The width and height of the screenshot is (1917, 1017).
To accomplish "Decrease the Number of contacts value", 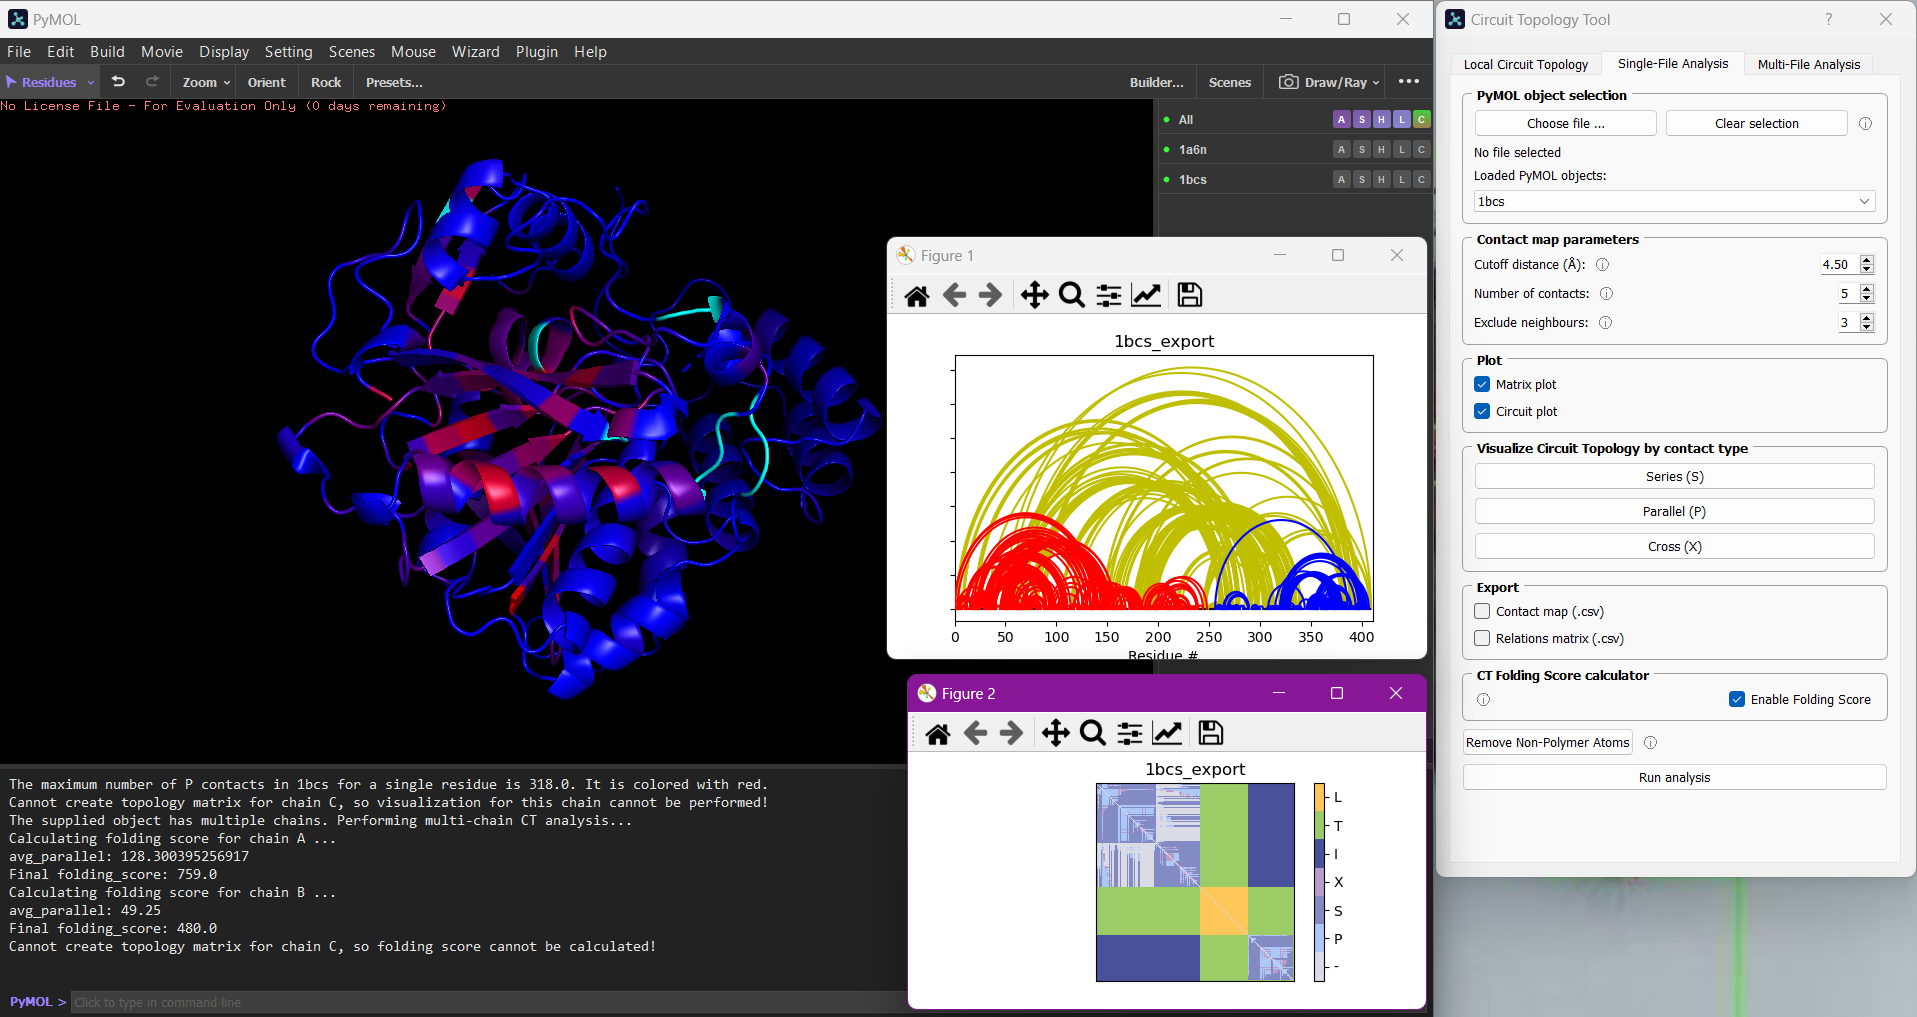I will click(x=1866, y=299).
